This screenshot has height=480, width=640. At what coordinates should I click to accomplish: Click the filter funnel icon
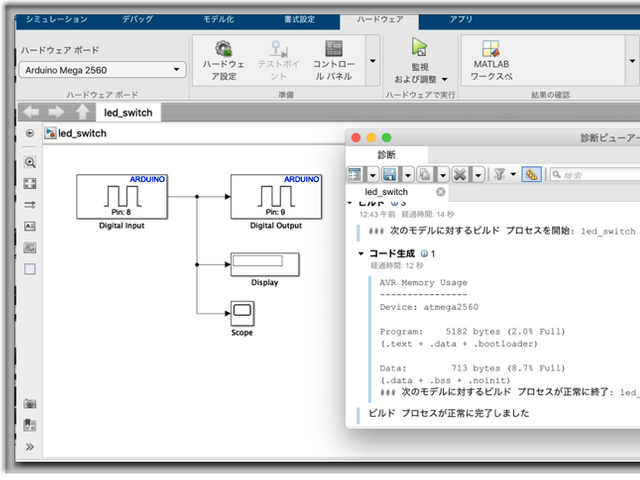tap(499, 175)
